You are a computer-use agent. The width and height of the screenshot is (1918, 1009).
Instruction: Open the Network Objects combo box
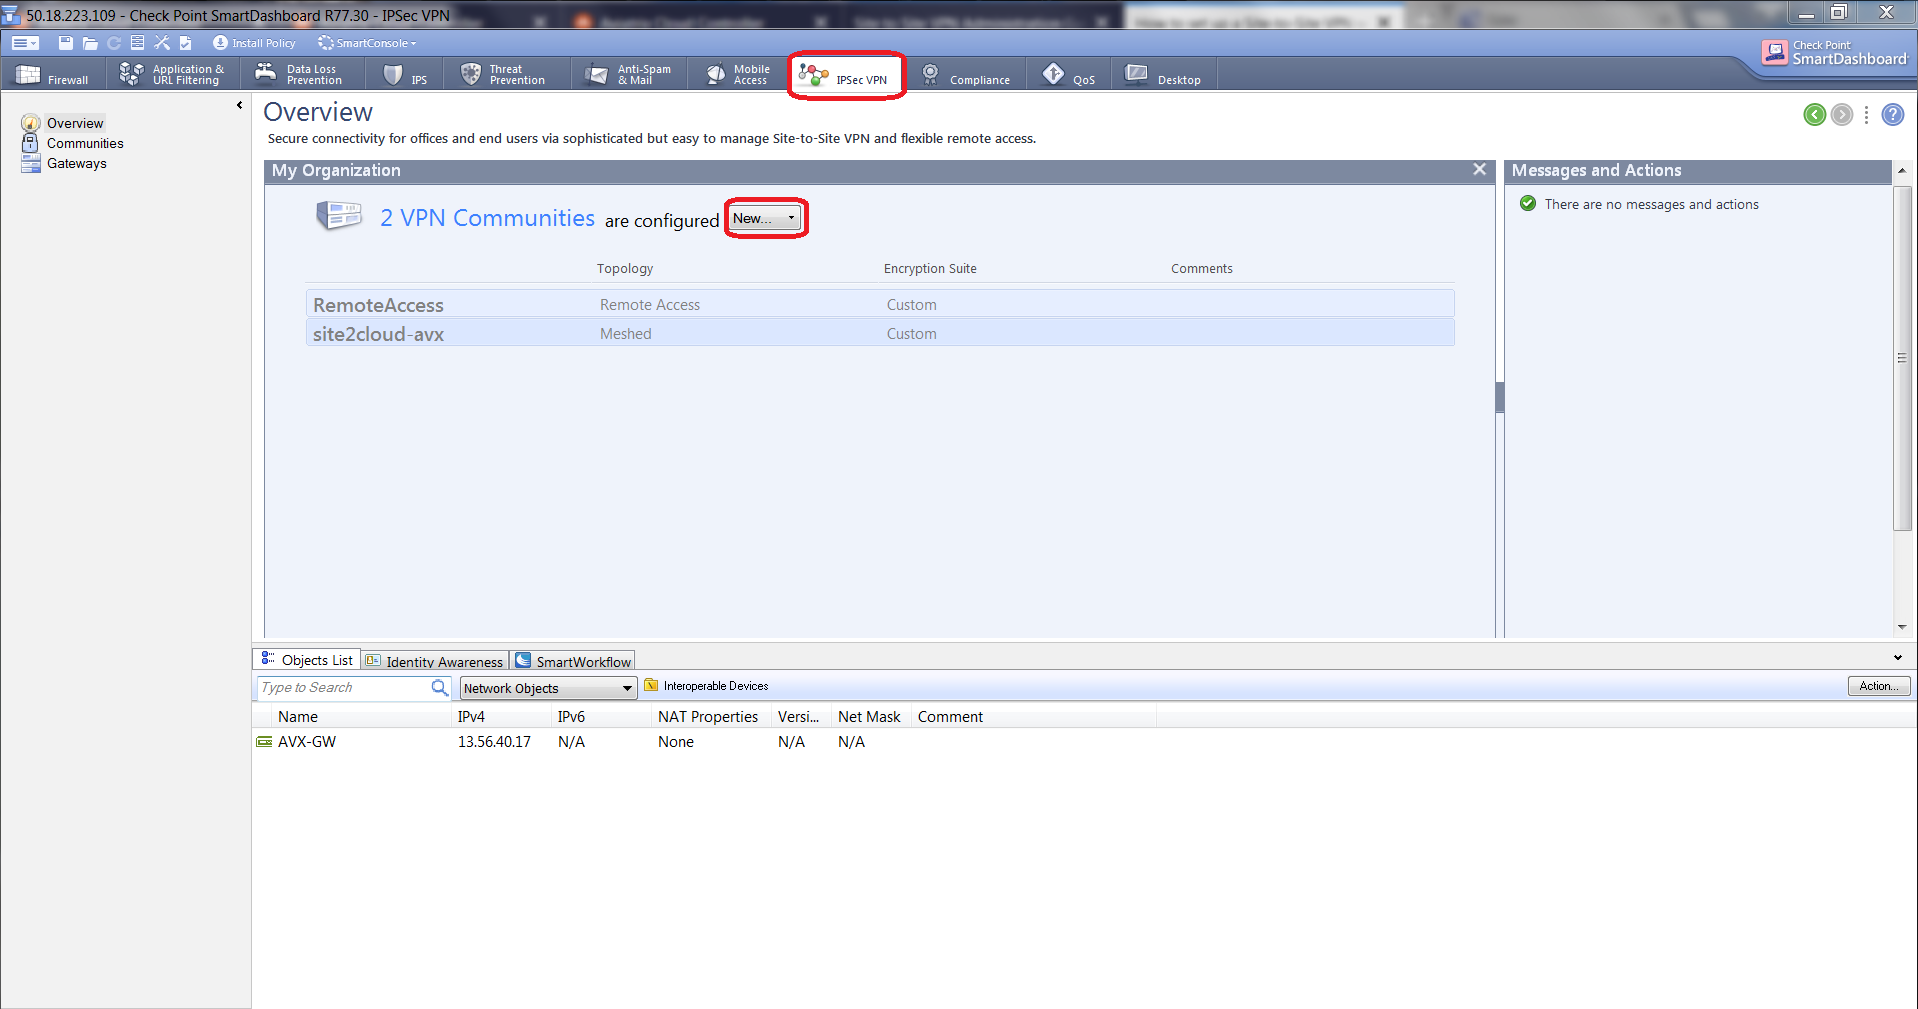point(548,688)
